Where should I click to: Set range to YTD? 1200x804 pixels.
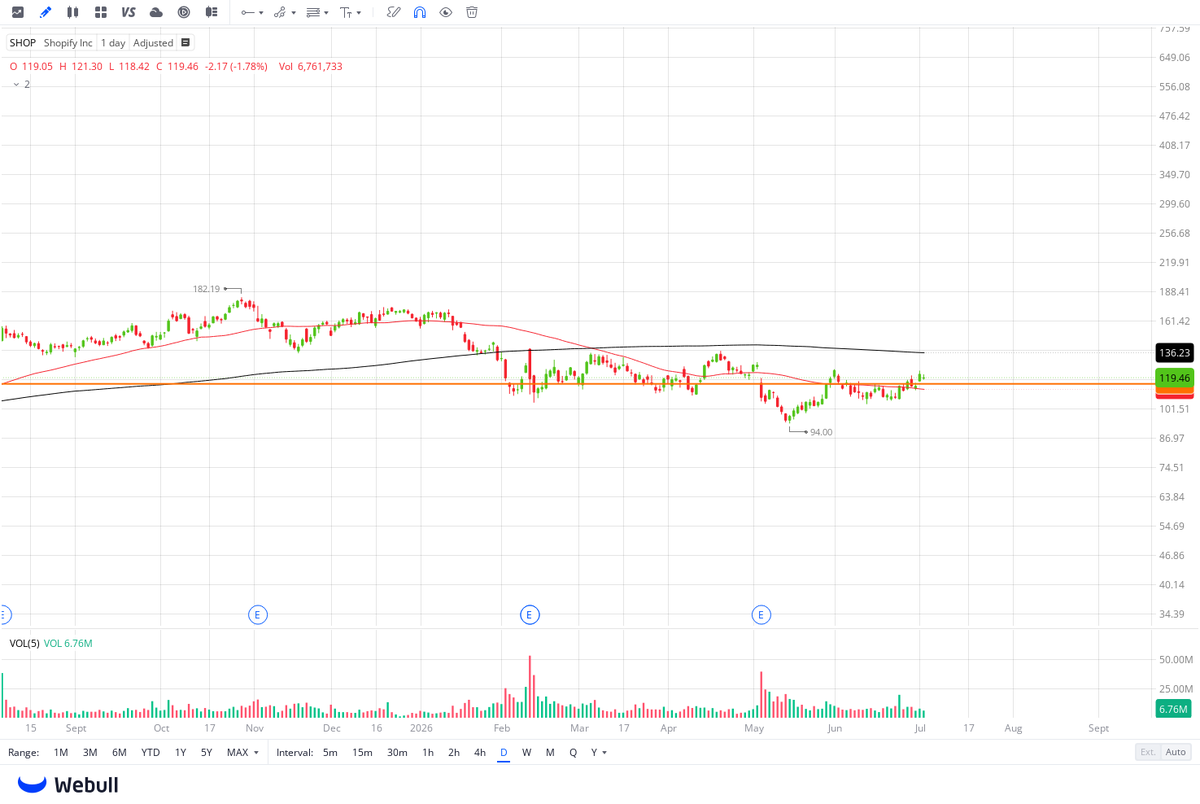[150, 752]
